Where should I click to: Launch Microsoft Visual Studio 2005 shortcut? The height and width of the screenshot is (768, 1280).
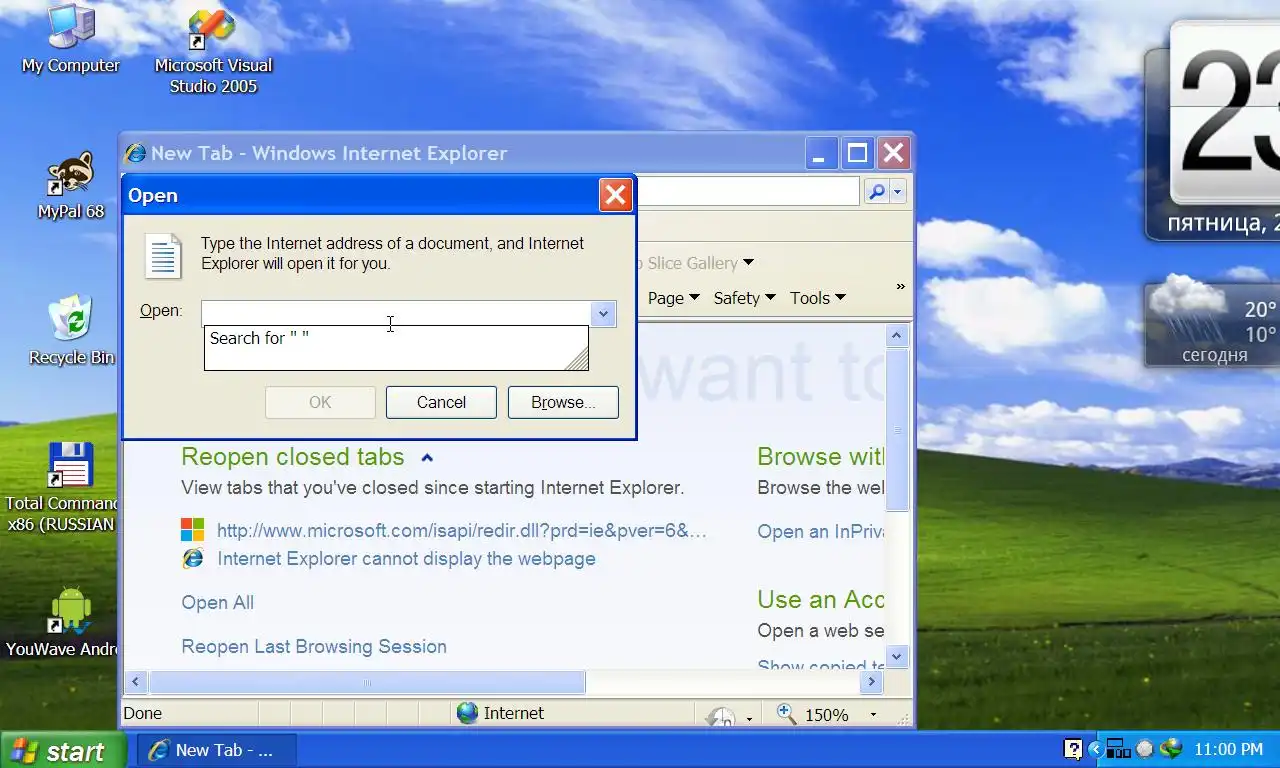(212, 50)
